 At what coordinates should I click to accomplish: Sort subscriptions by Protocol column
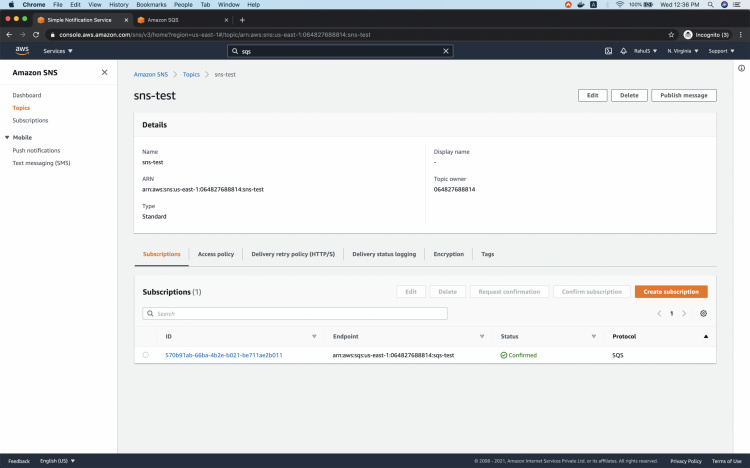[x=705, y=336]
